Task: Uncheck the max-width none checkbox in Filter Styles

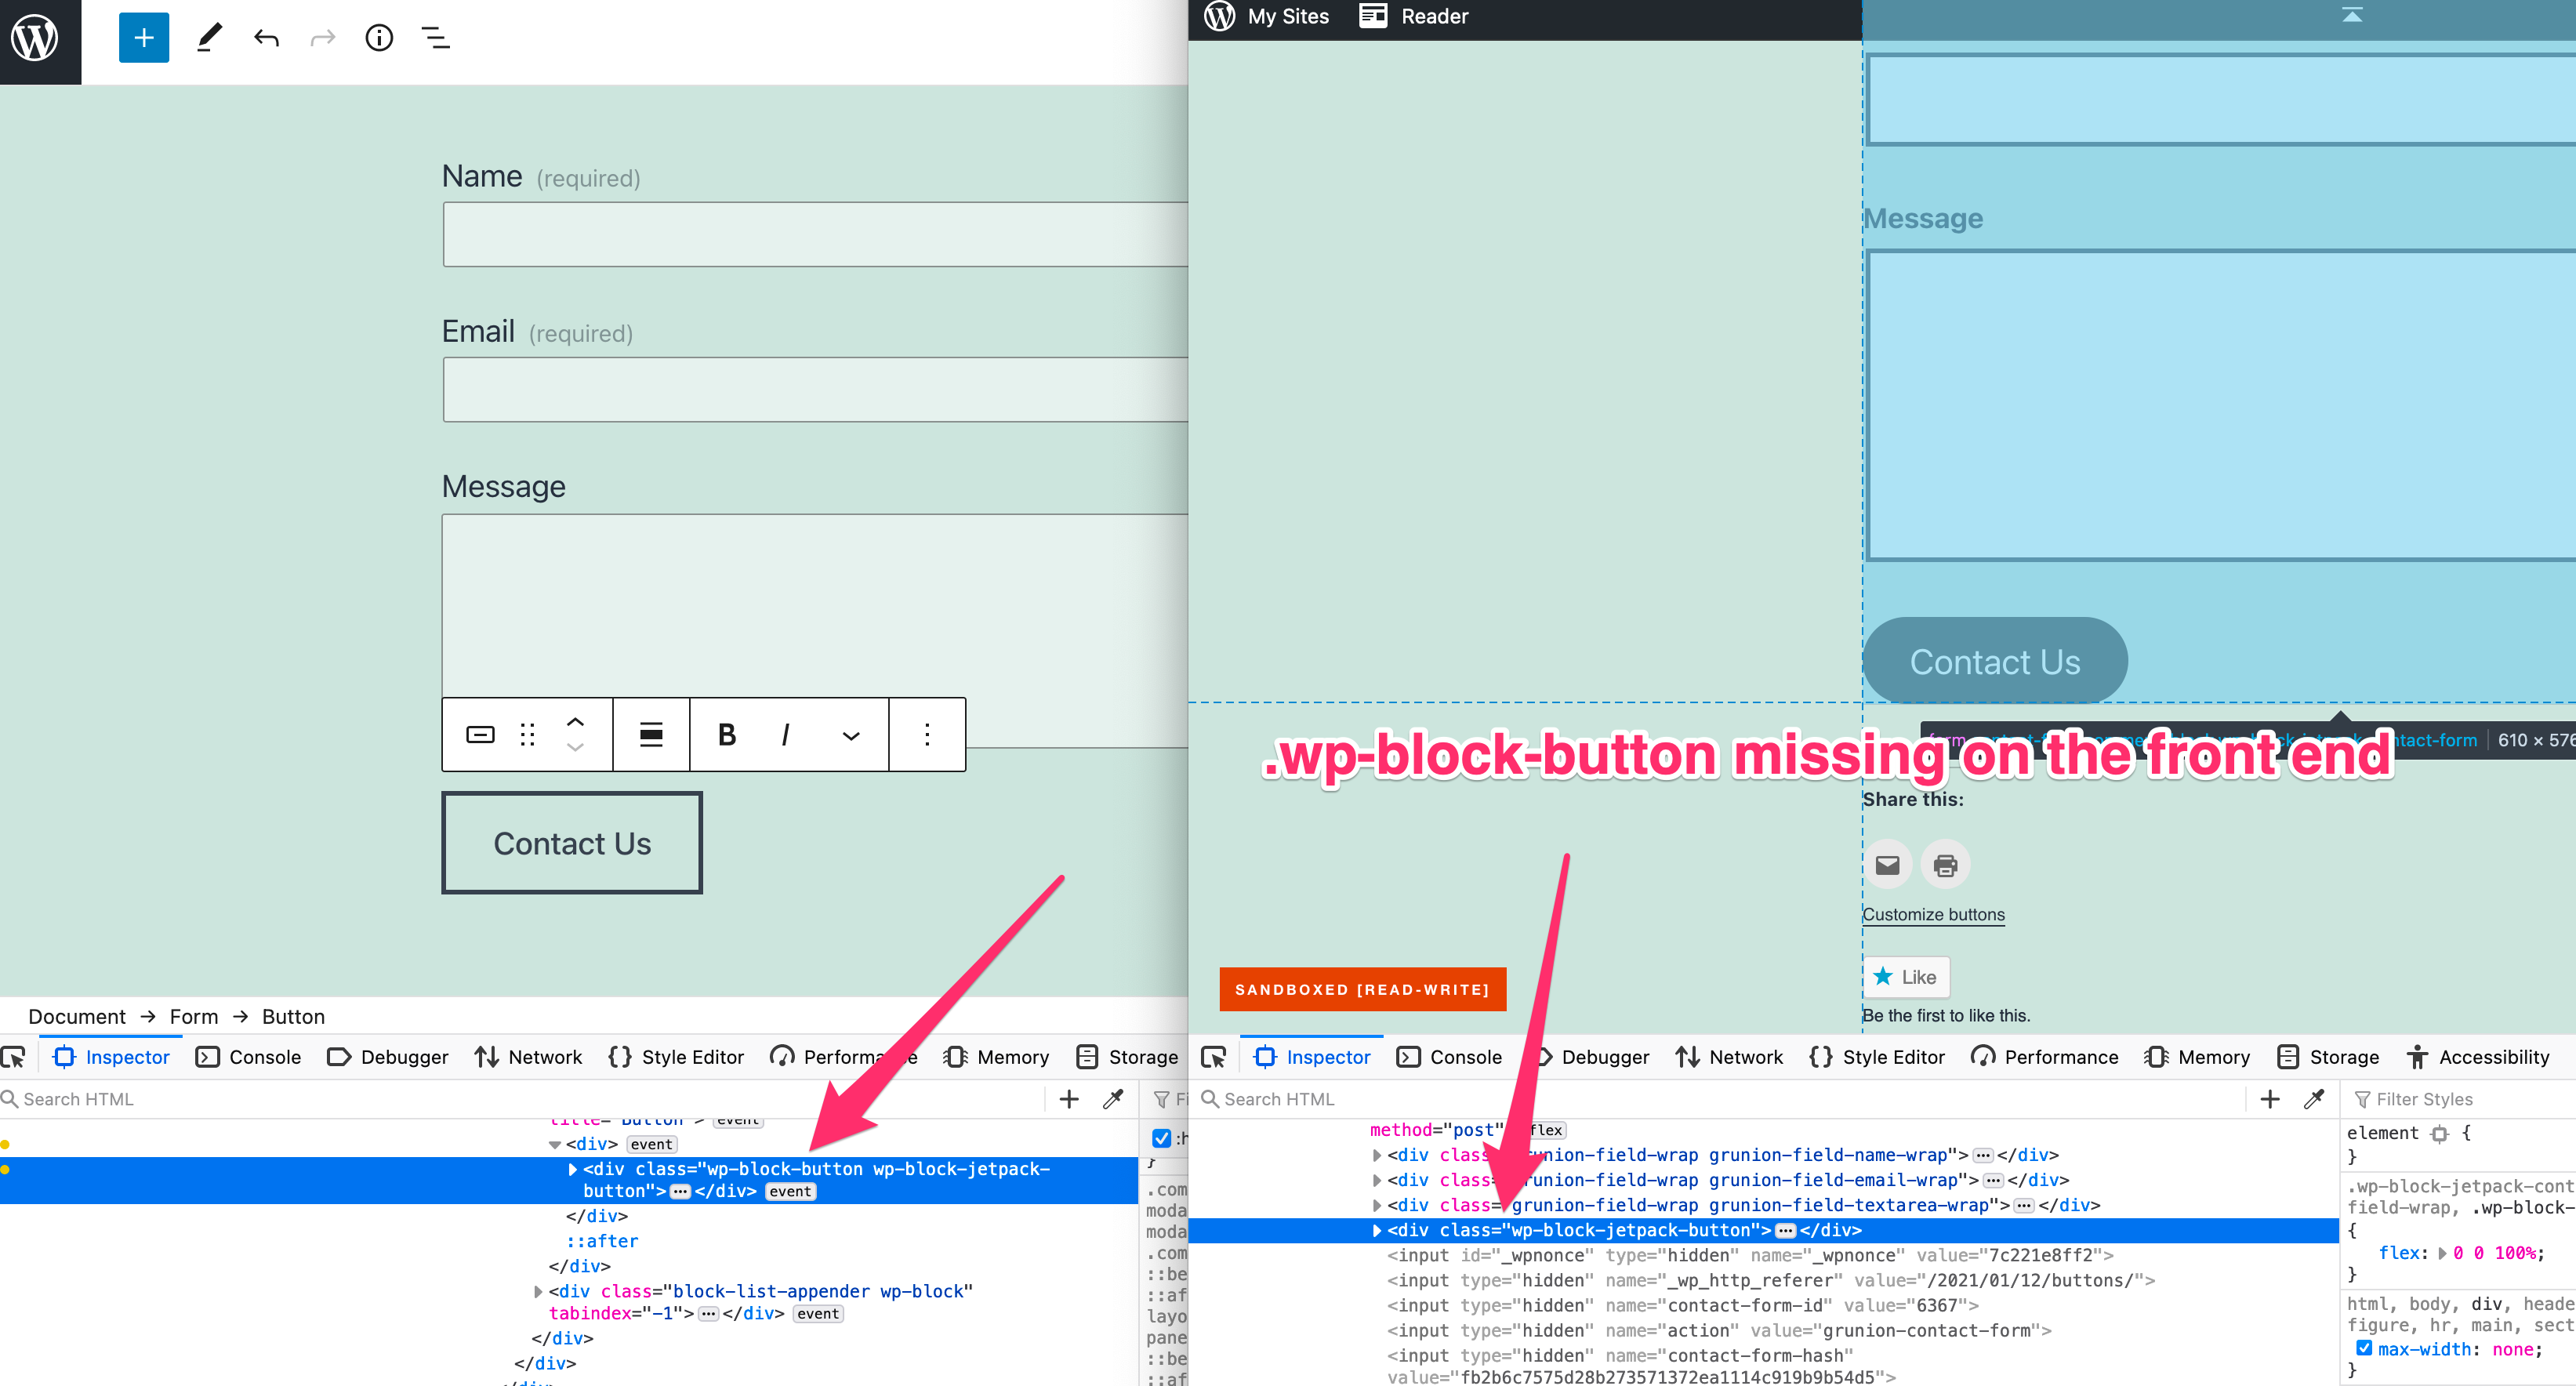Action: tap(2365, 1347)
